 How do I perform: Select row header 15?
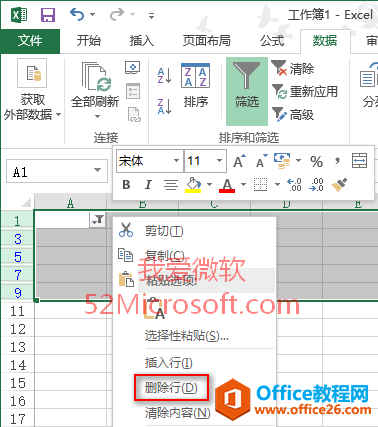tap(18, 383)
